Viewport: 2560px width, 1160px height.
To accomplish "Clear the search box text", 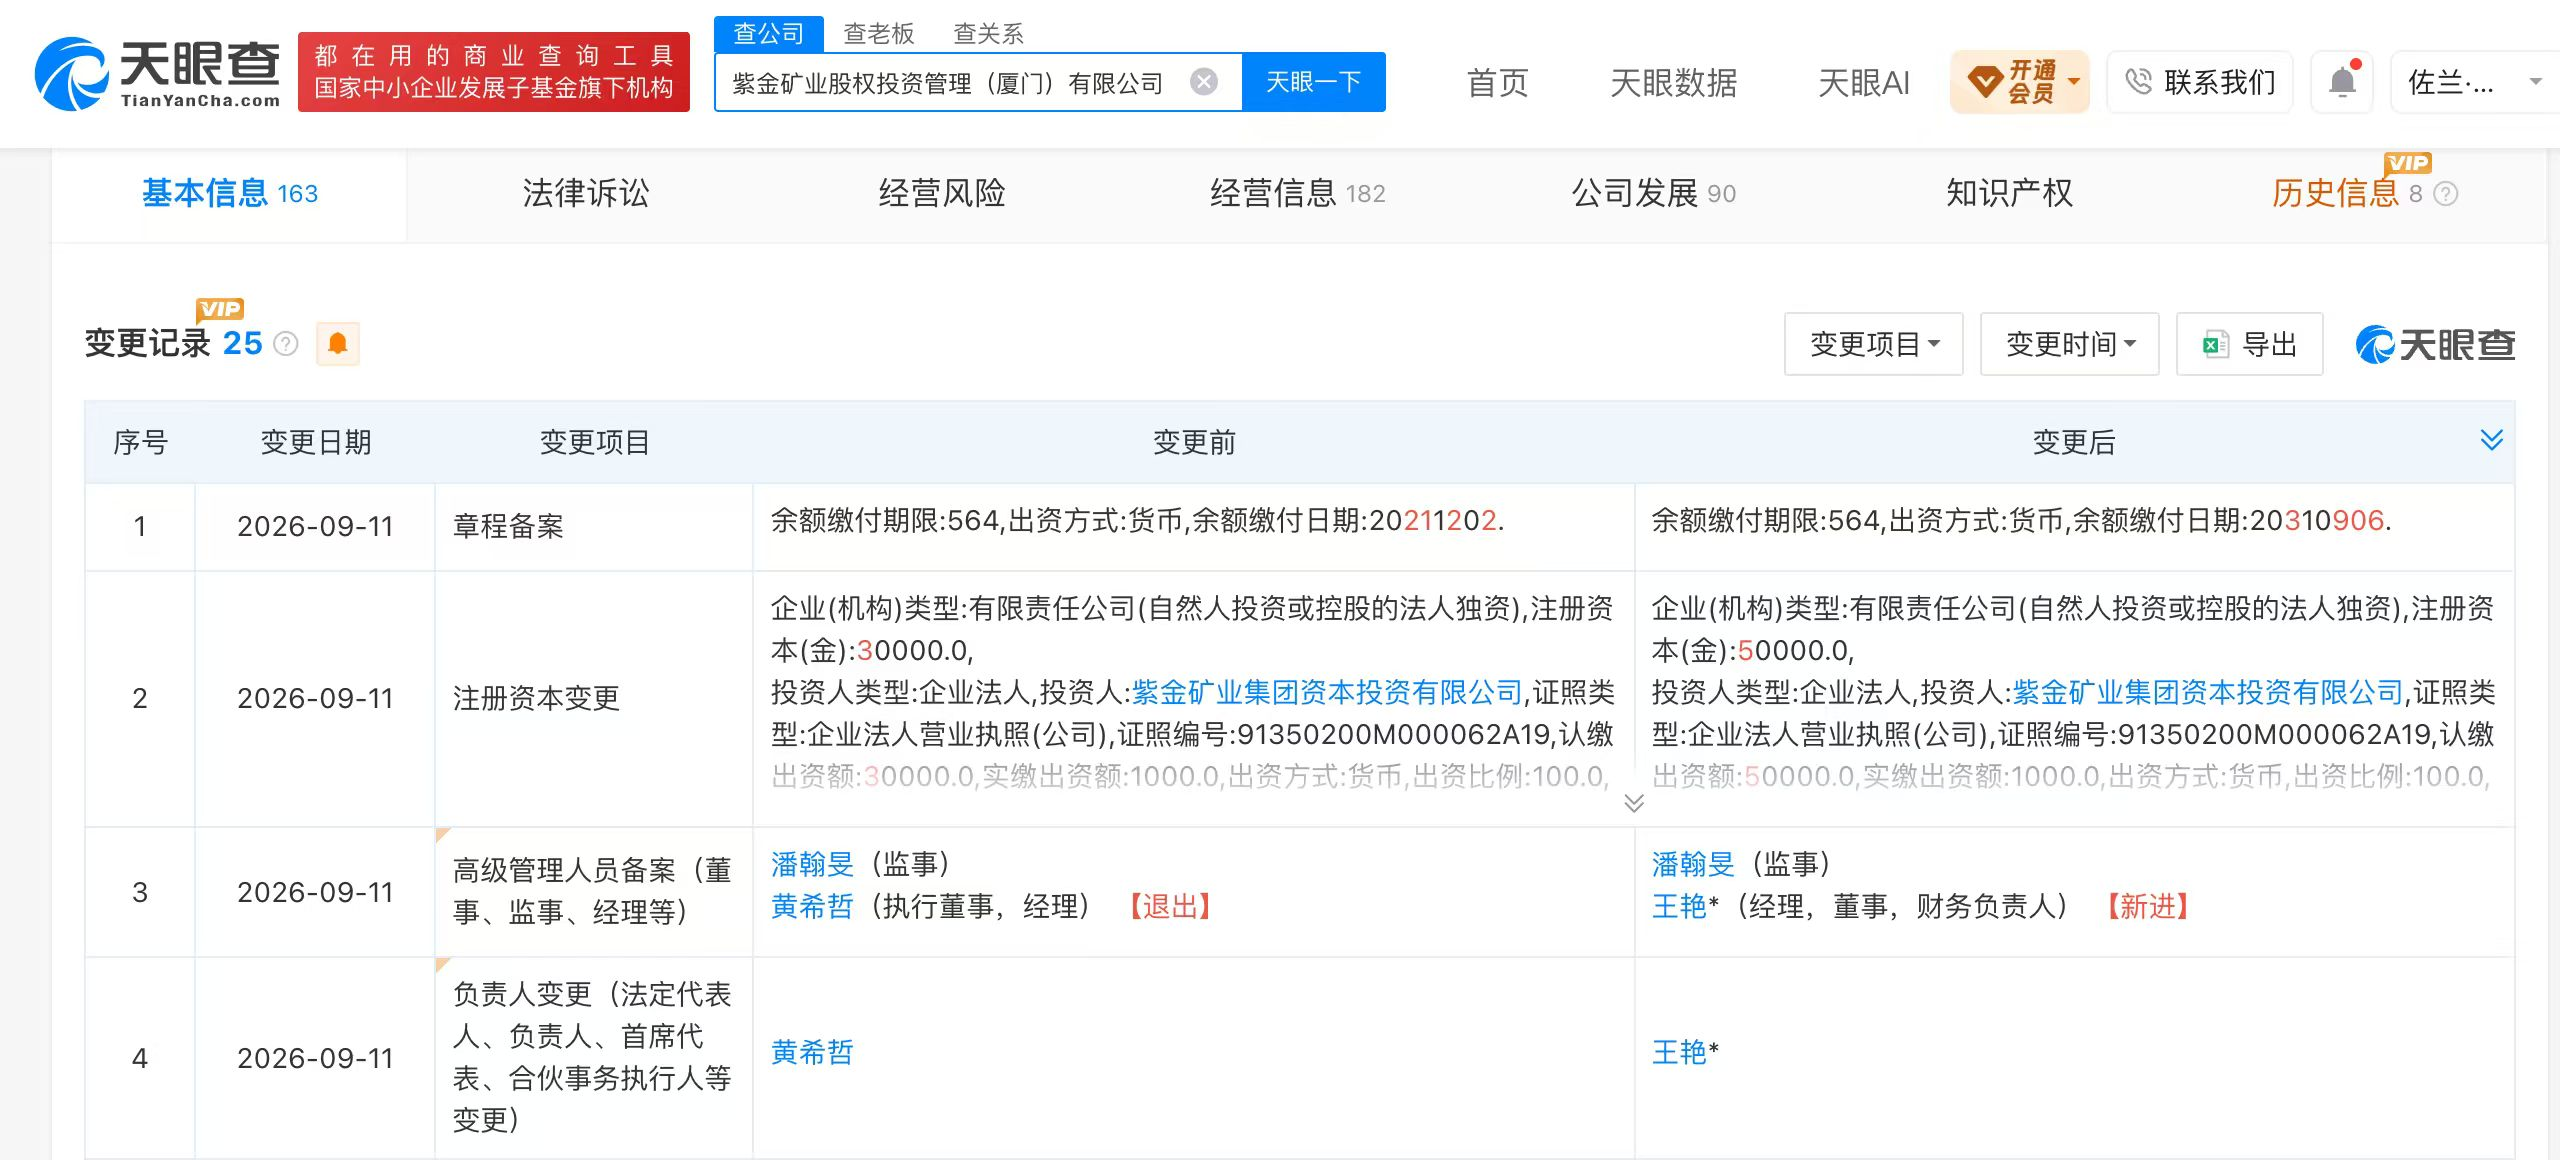I will [1204, 82].
